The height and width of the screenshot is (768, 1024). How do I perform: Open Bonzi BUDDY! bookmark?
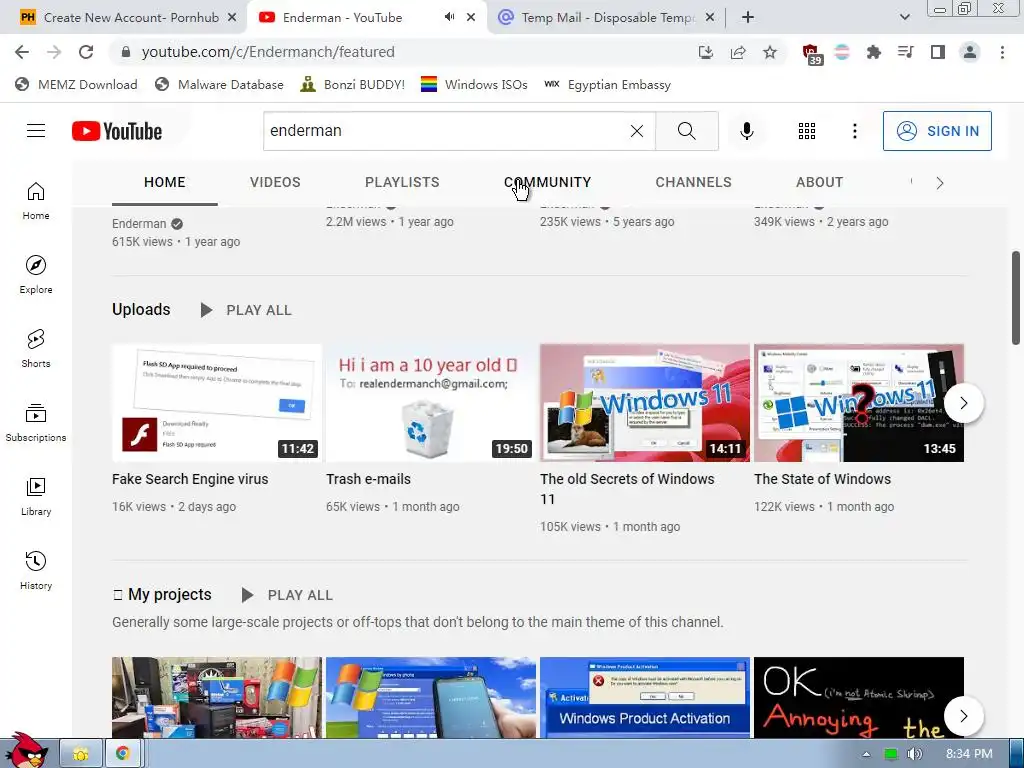point(352,84)
